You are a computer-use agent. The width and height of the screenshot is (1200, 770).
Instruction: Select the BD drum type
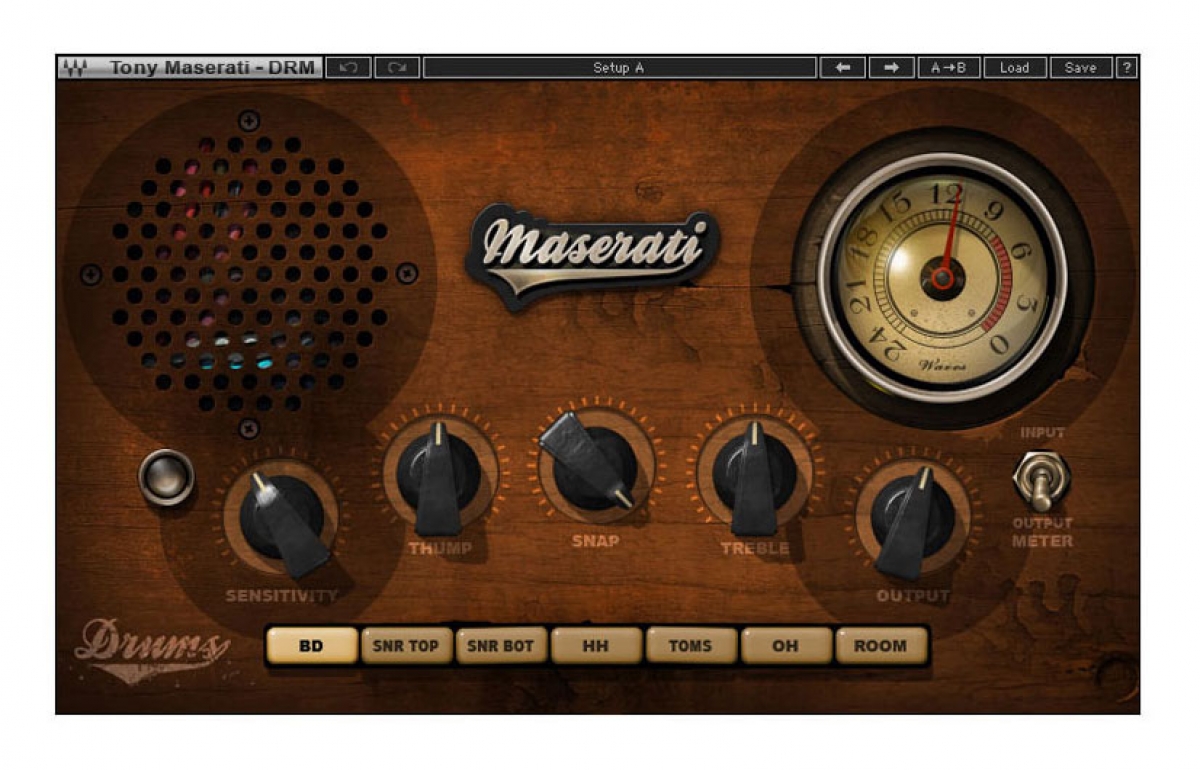[x=311, y=646]
